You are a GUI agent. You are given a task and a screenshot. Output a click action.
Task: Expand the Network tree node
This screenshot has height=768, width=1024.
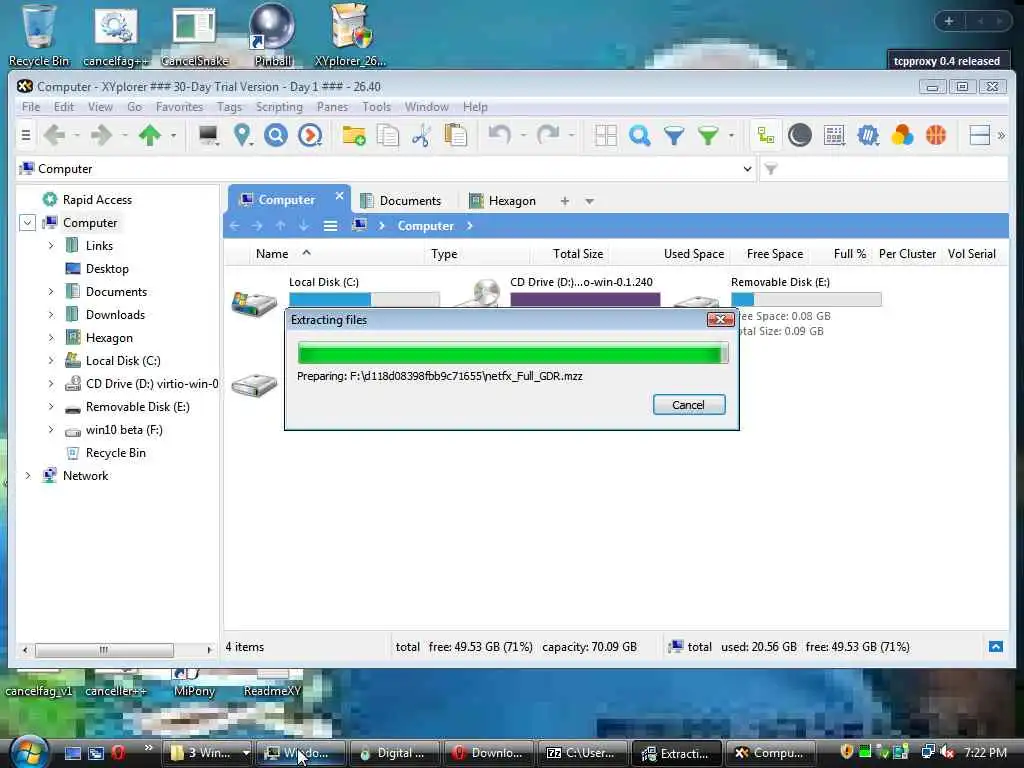(x=28, y=475)
